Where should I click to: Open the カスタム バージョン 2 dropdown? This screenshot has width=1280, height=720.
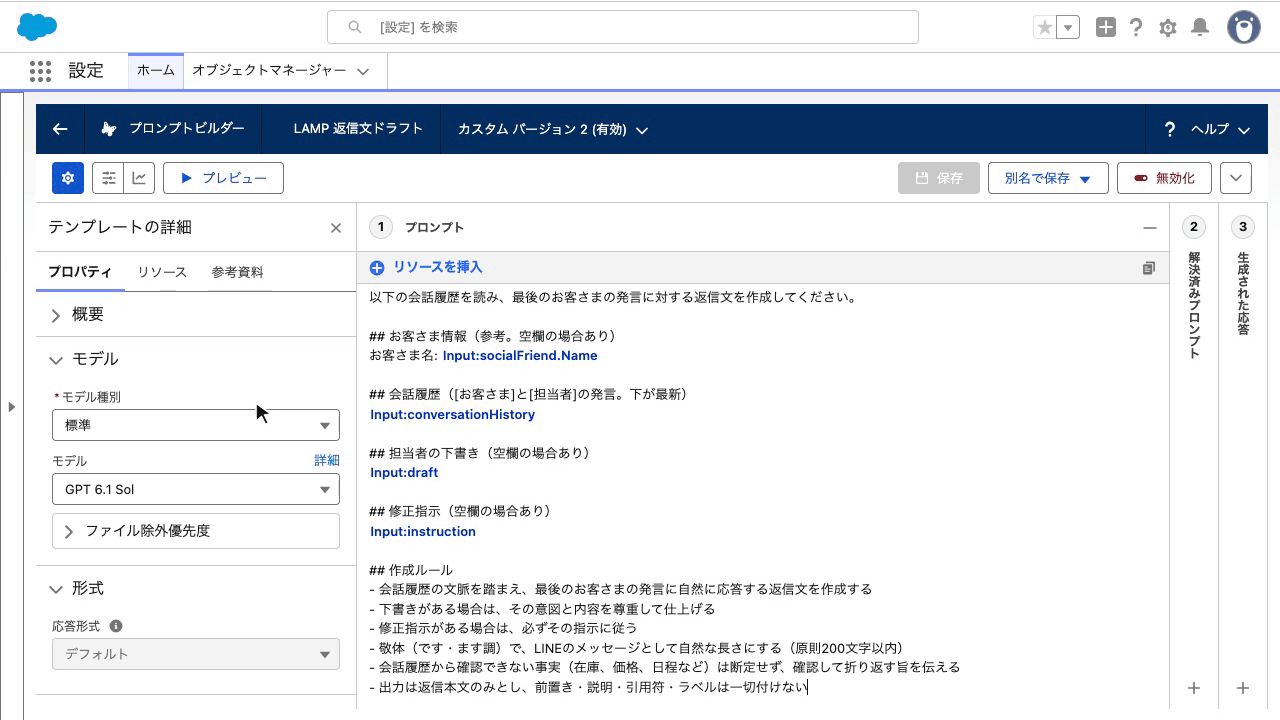point(553,130)
